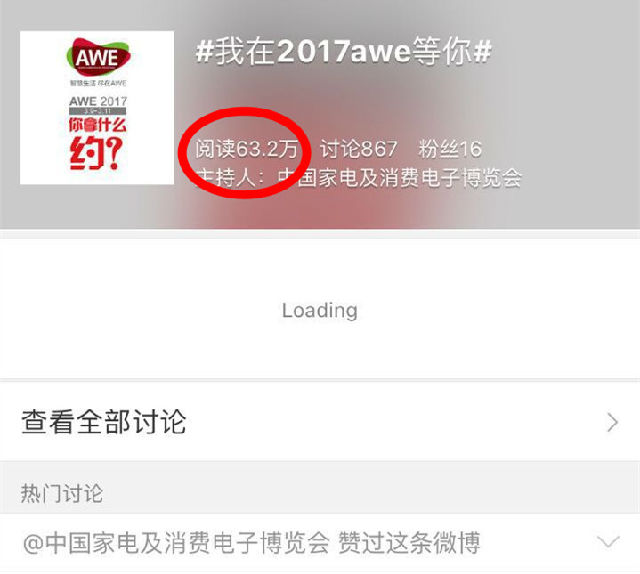Image resolution: width=640 pixels, height=574 pixels.
Task: Tap the 主持人 label in header
Action: click(x=226, y=178)
